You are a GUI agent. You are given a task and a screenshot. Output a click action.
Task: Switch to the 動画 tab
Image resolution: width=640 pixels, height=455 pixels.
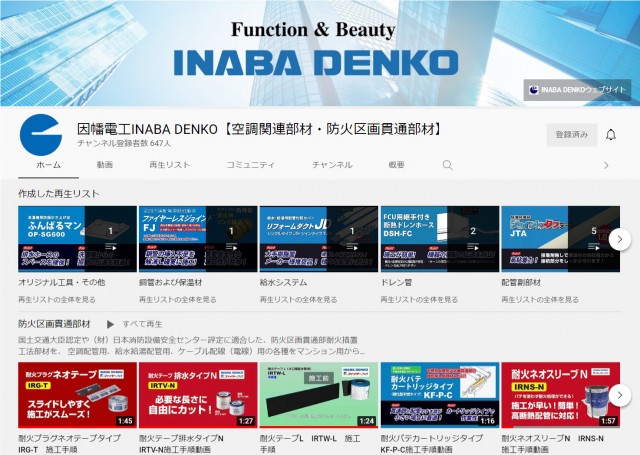[105, 165]
